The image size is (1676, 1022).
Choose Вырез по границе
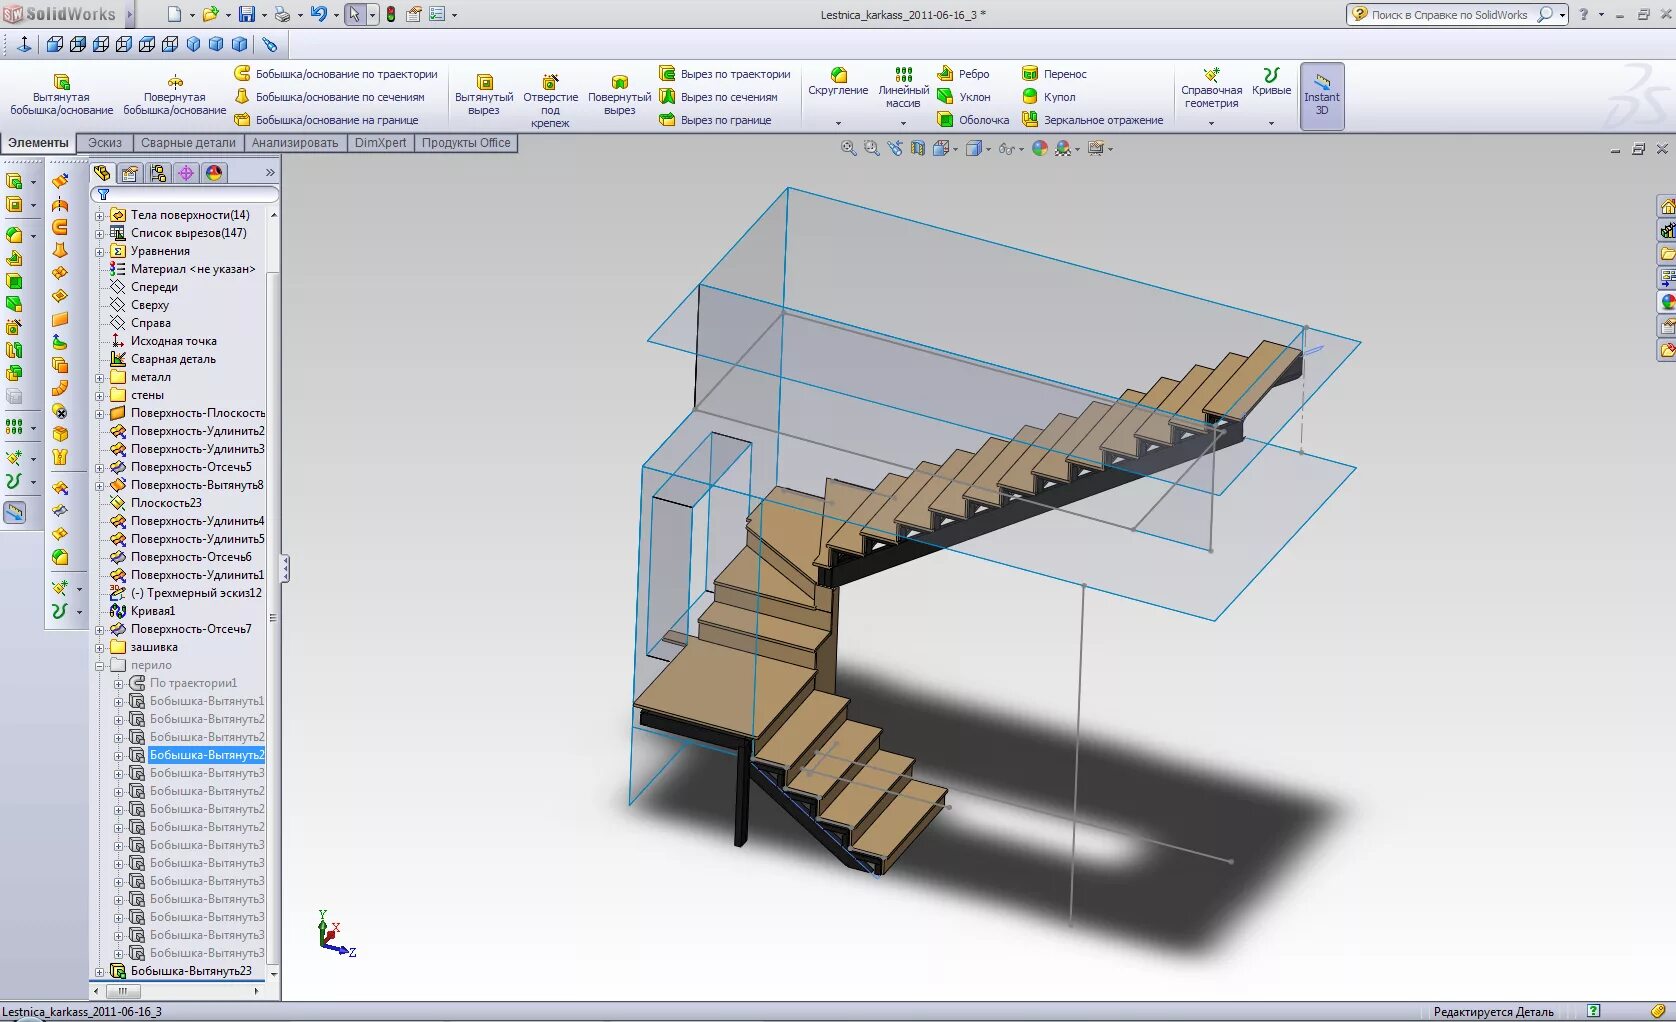point(715,120)
